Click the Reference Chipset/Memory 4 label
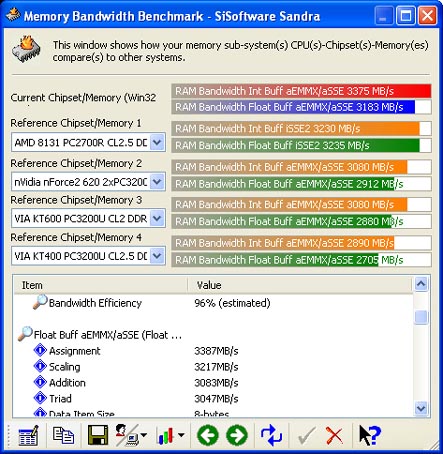443x454 pixels. pos(76,237)
